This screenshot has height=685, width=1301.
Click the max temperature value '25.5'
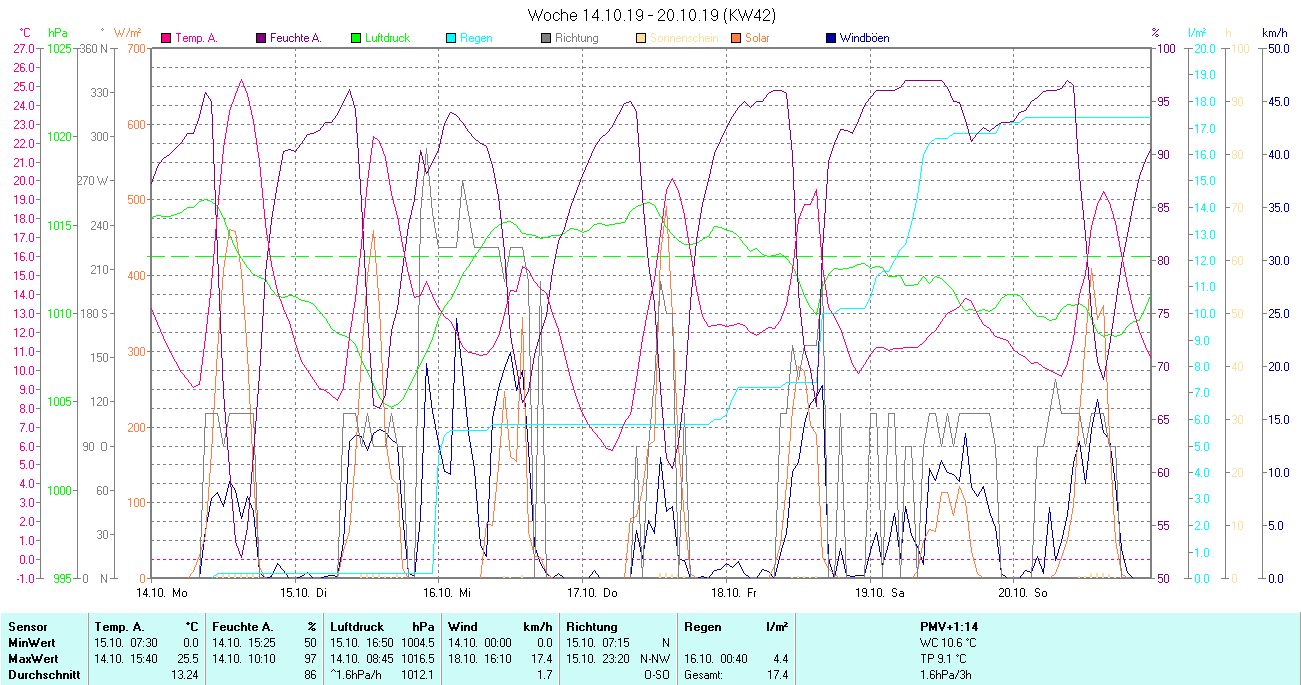click(188, 659)
